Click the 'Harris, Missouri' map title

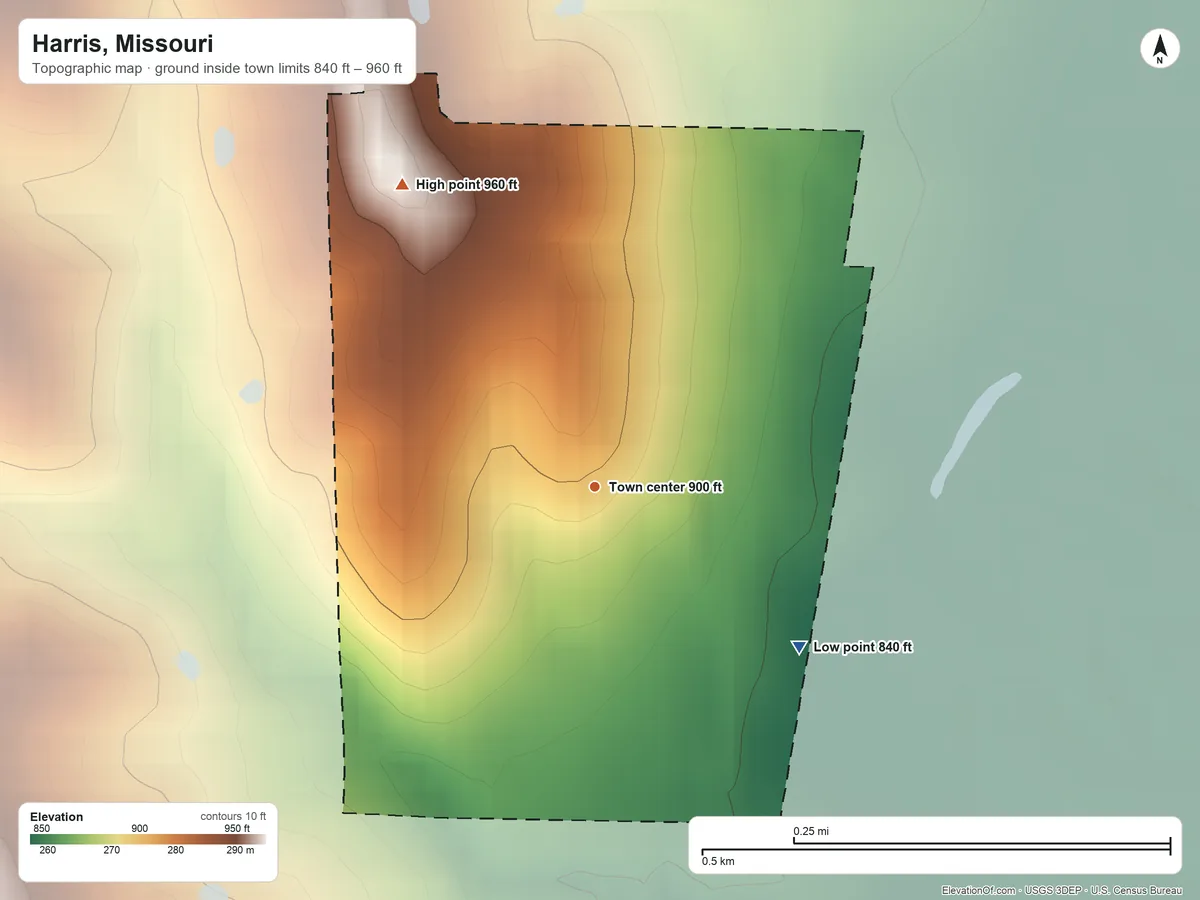pyautogui.click(x=122, y=44)
